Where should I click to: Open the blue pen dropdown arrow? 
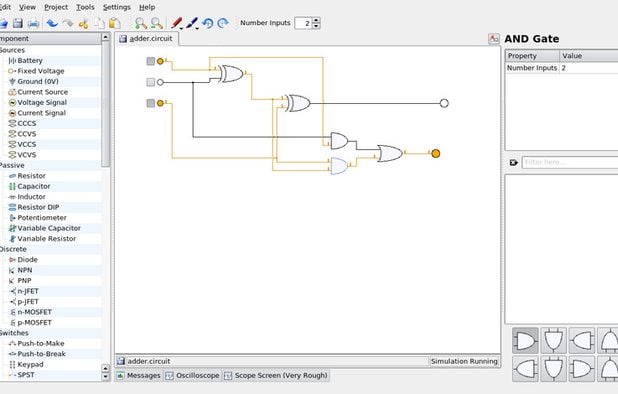click(x=197, y=28)
